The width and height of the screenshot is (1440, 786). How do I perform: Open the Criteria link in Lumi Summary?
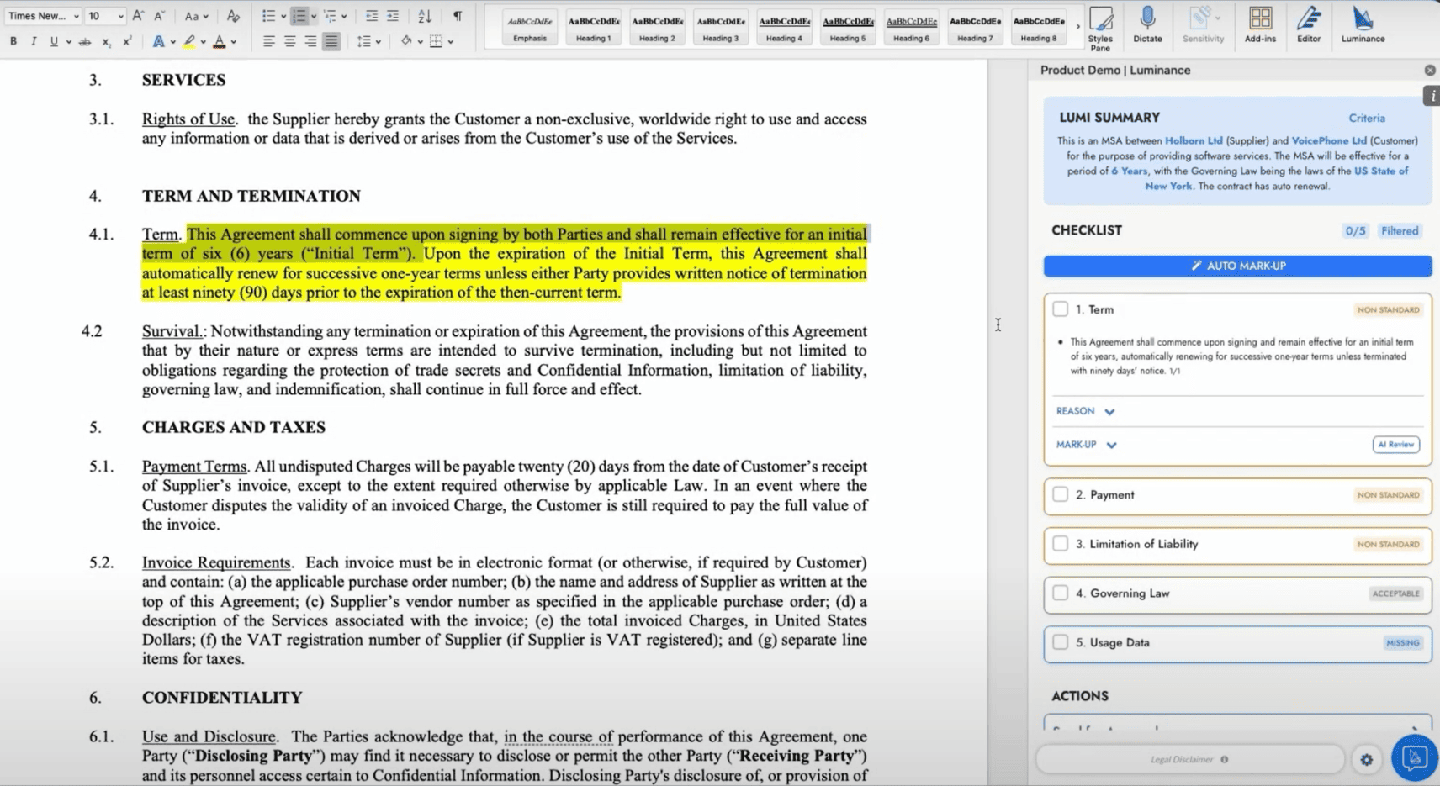point(1367,118)
